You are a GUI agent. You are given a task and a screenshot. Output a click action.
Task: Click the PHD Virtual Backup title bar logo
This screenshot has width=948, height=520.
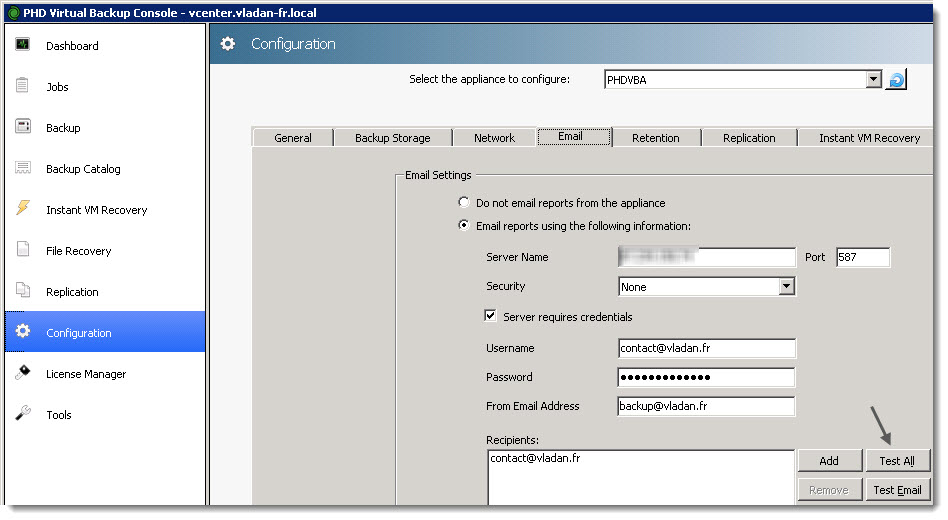pos(13,13)
